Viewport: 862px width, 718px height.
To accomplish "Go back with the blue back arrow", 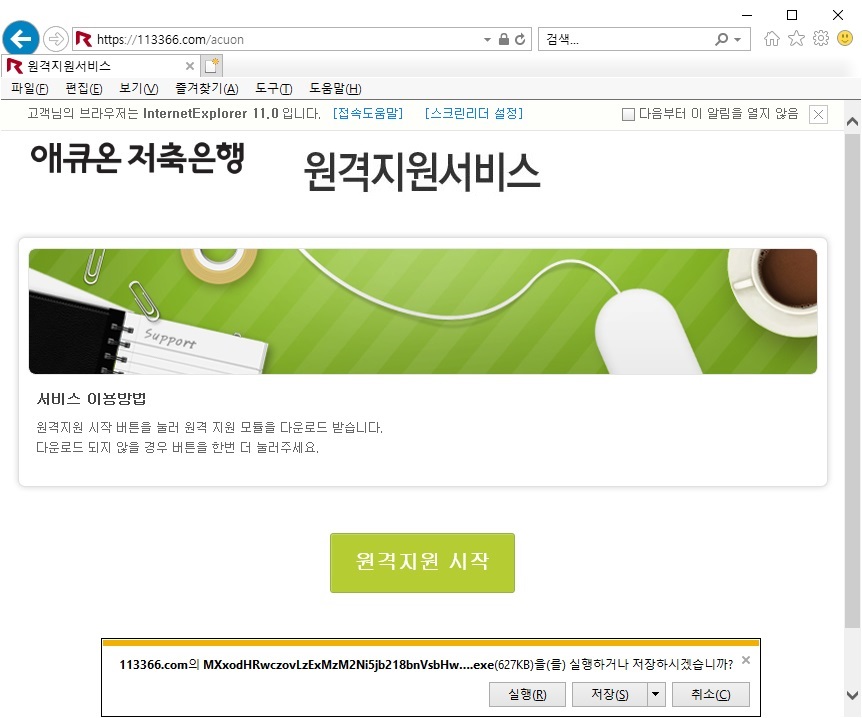I will point(21,39).
